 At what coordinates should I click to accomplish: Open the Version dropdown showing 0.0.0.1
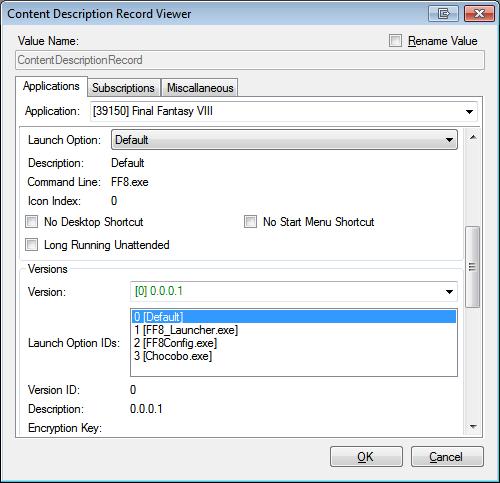point(294,292)
